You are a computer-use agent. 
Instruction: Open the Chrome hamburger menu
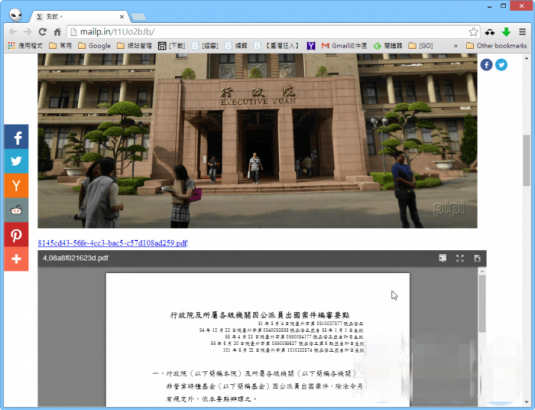[522, 32]
